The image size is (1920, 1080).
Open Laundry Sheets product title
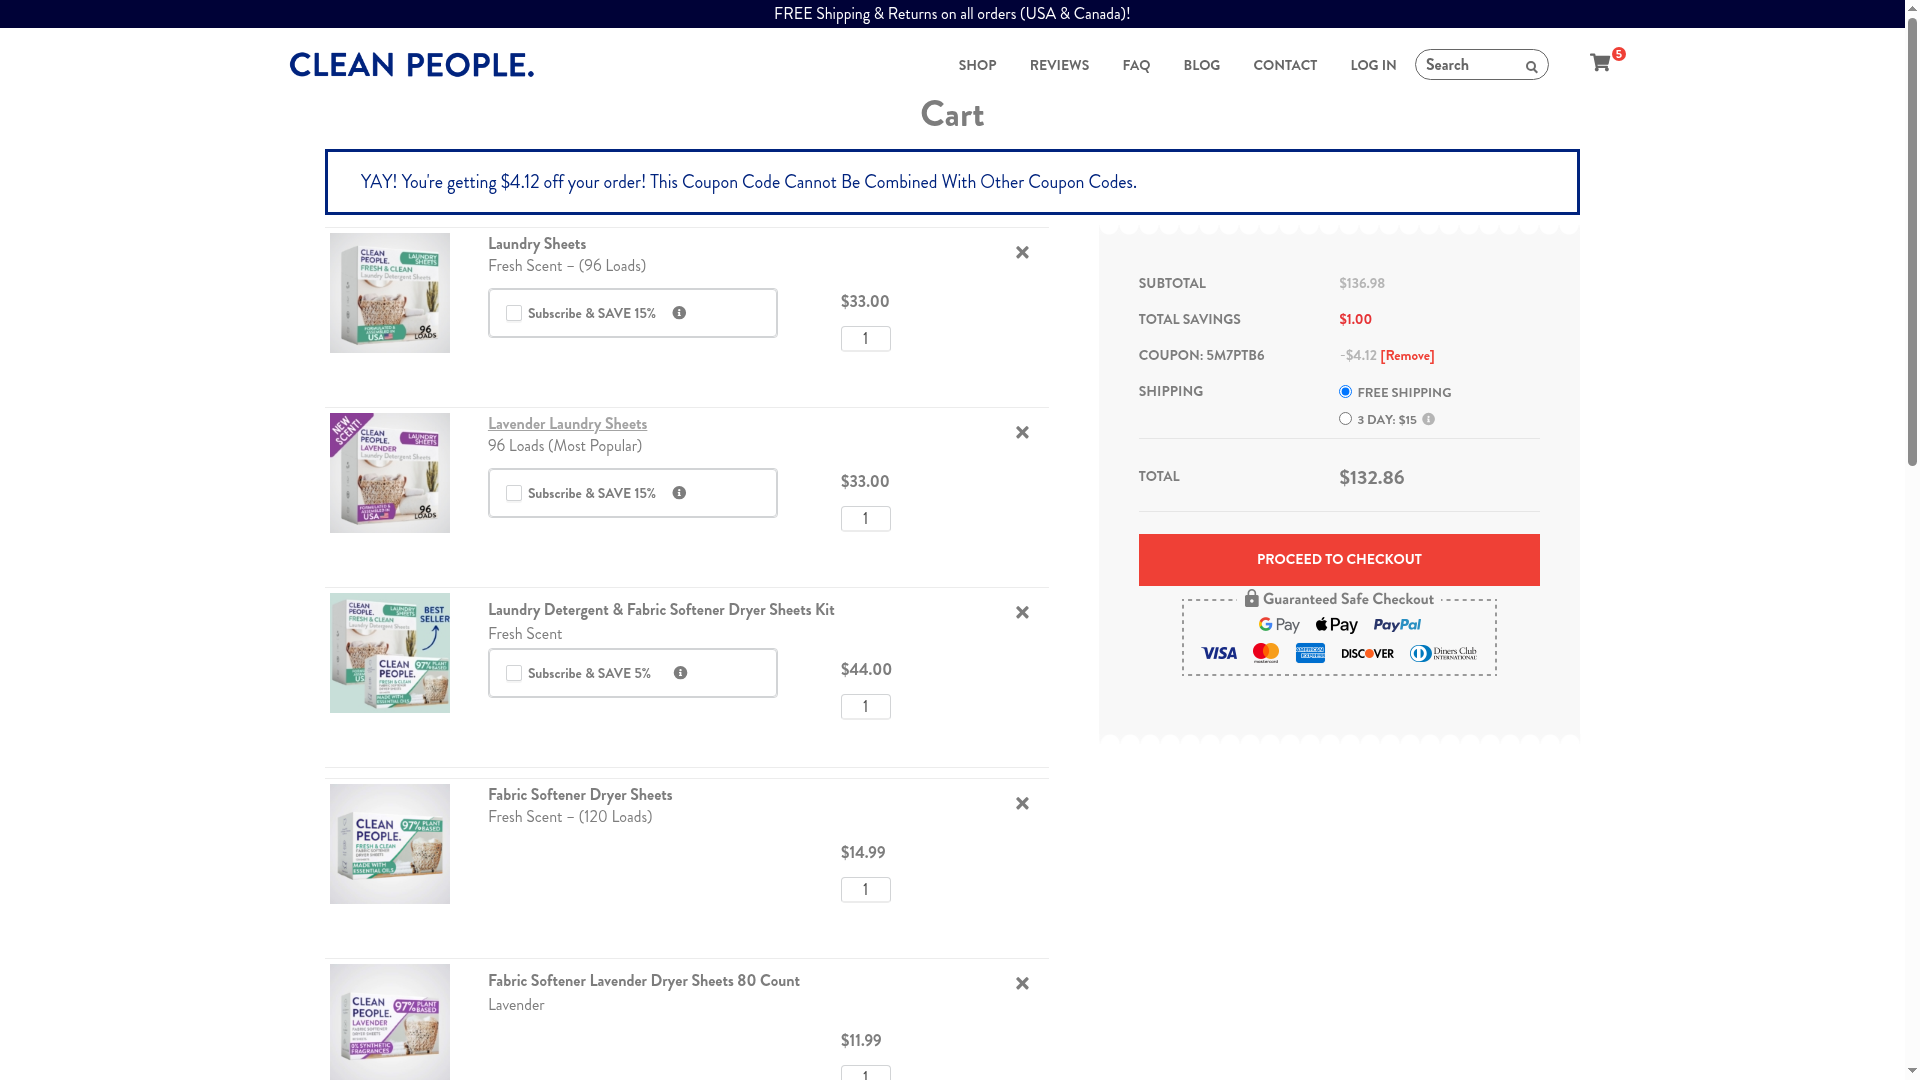pos(537,244)
